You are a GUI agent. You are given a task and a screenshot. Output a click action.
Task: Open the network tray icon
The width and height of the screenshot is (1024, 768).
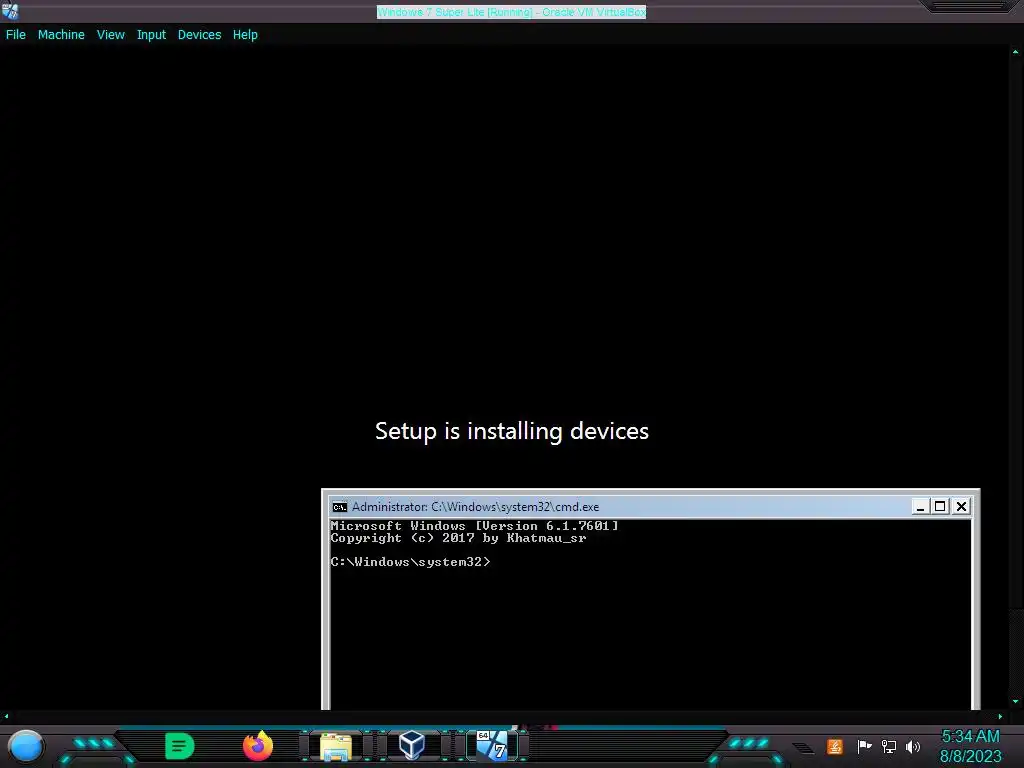(889, 746)
